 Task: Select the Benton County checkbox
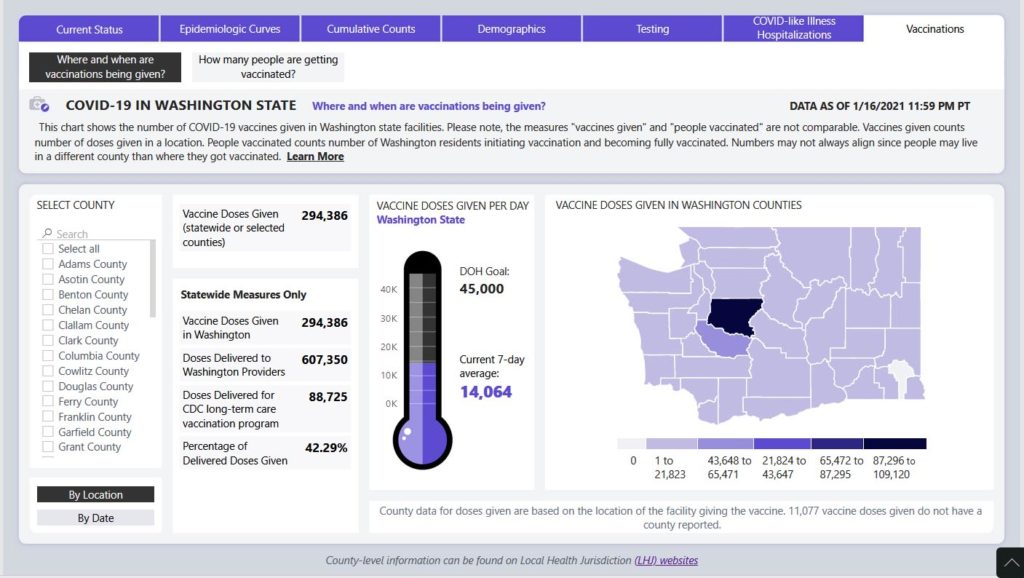(48, 295)
